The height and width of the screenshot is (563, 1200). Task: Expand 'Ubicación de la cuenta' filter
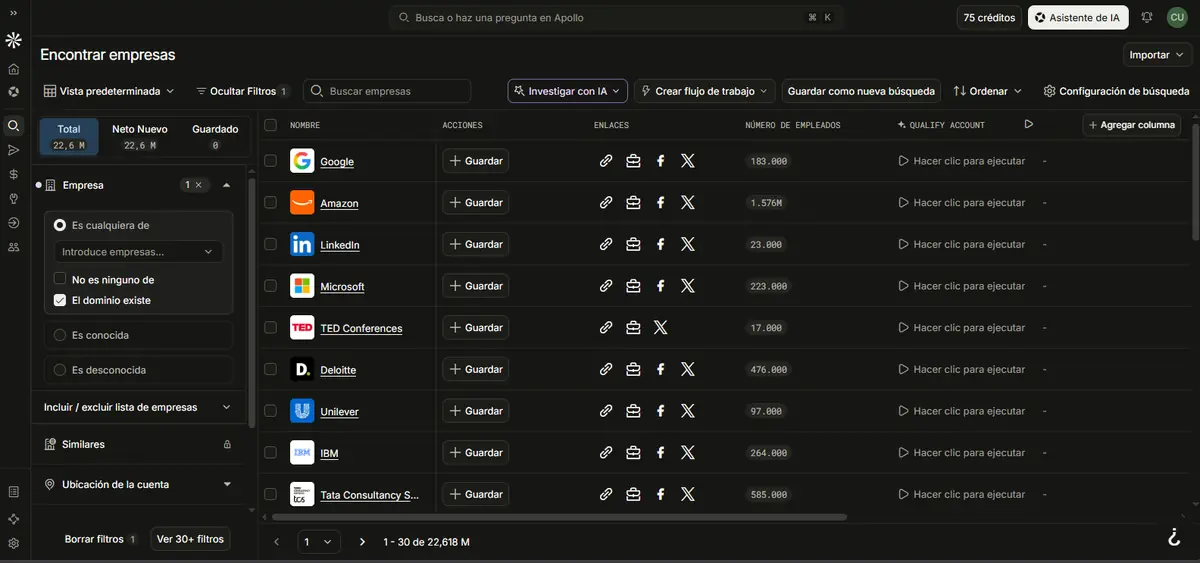138,484
